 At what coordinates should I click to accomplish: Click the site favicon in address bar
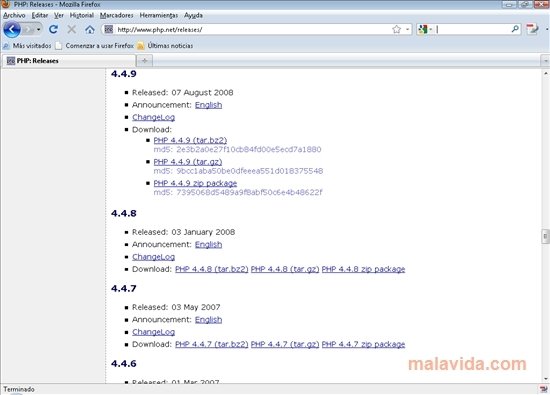(x=109, y=29)
